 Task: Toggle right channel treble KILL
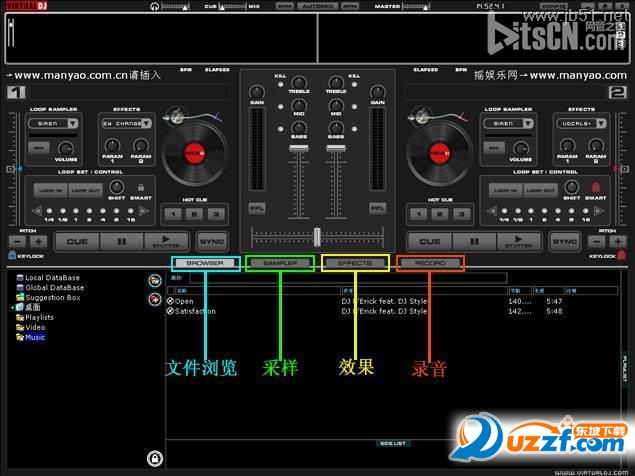tap(354, 85)
